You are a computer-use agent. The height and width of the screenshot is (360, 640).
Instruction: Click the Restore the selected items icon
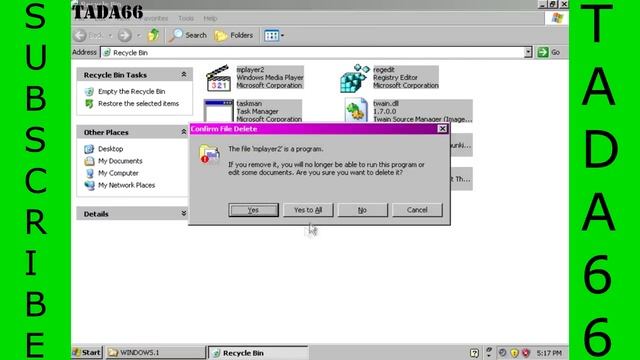(89, 104)
